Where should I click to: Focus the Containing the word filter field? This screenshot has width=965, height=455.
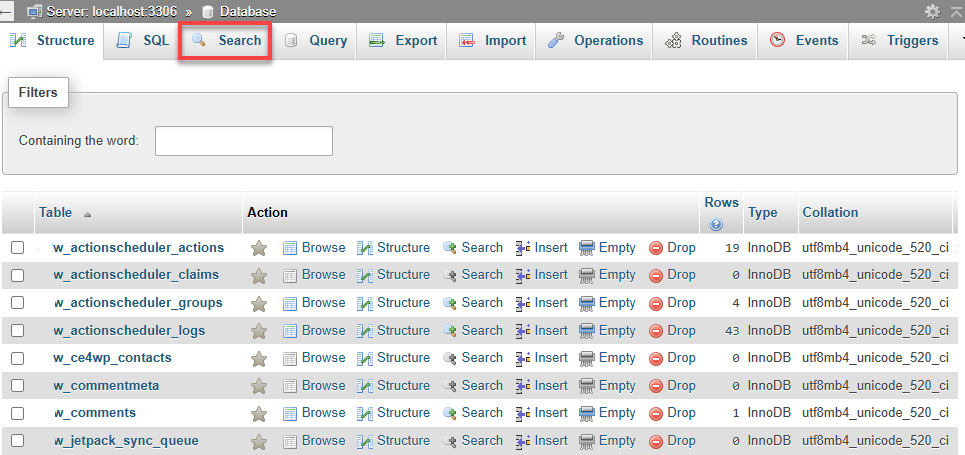[x=243, y=141]
